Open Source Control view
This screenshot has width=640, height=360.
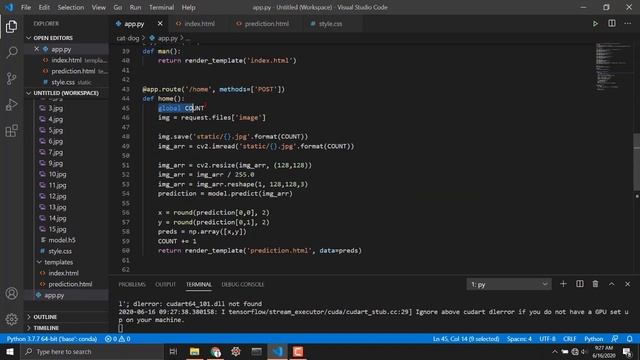click(11, 78)
